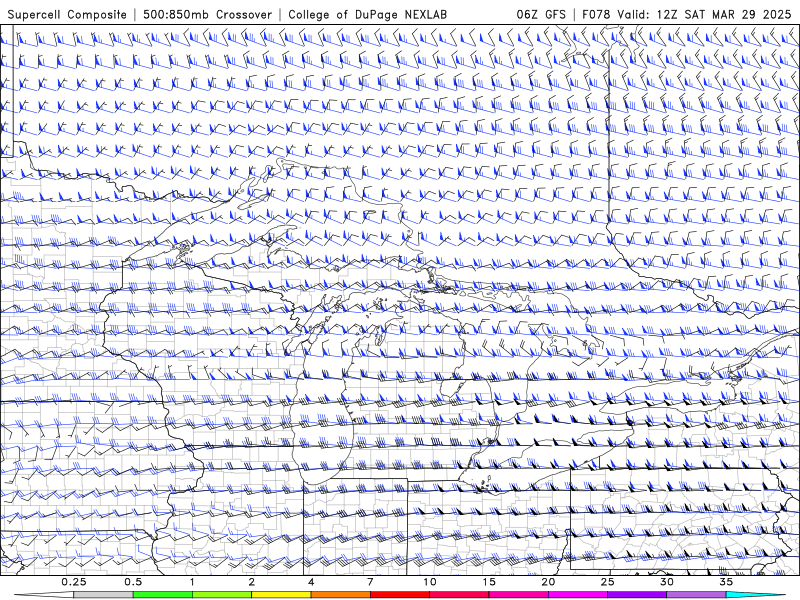Click the 'Supercell Composite' title text
The width and height of the screenshot is (800, 600).
pos(67,14)
